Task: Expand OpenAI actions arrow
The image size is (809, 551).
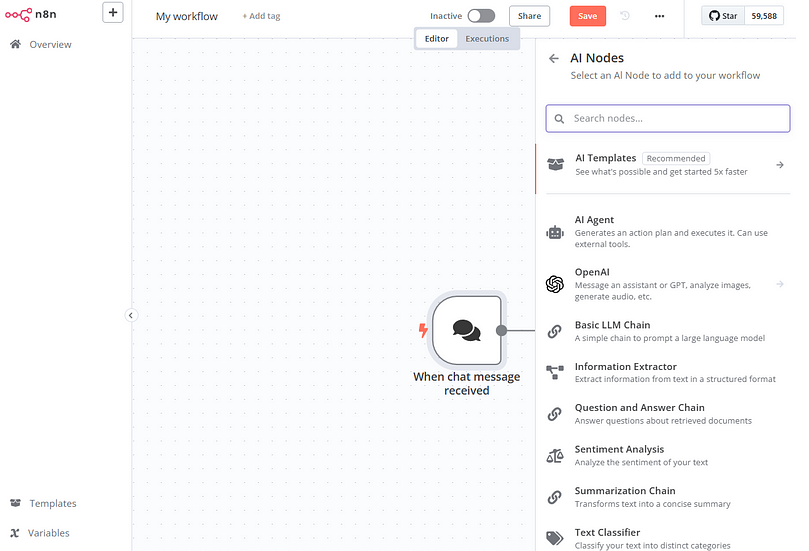Action: click(780, 284)
